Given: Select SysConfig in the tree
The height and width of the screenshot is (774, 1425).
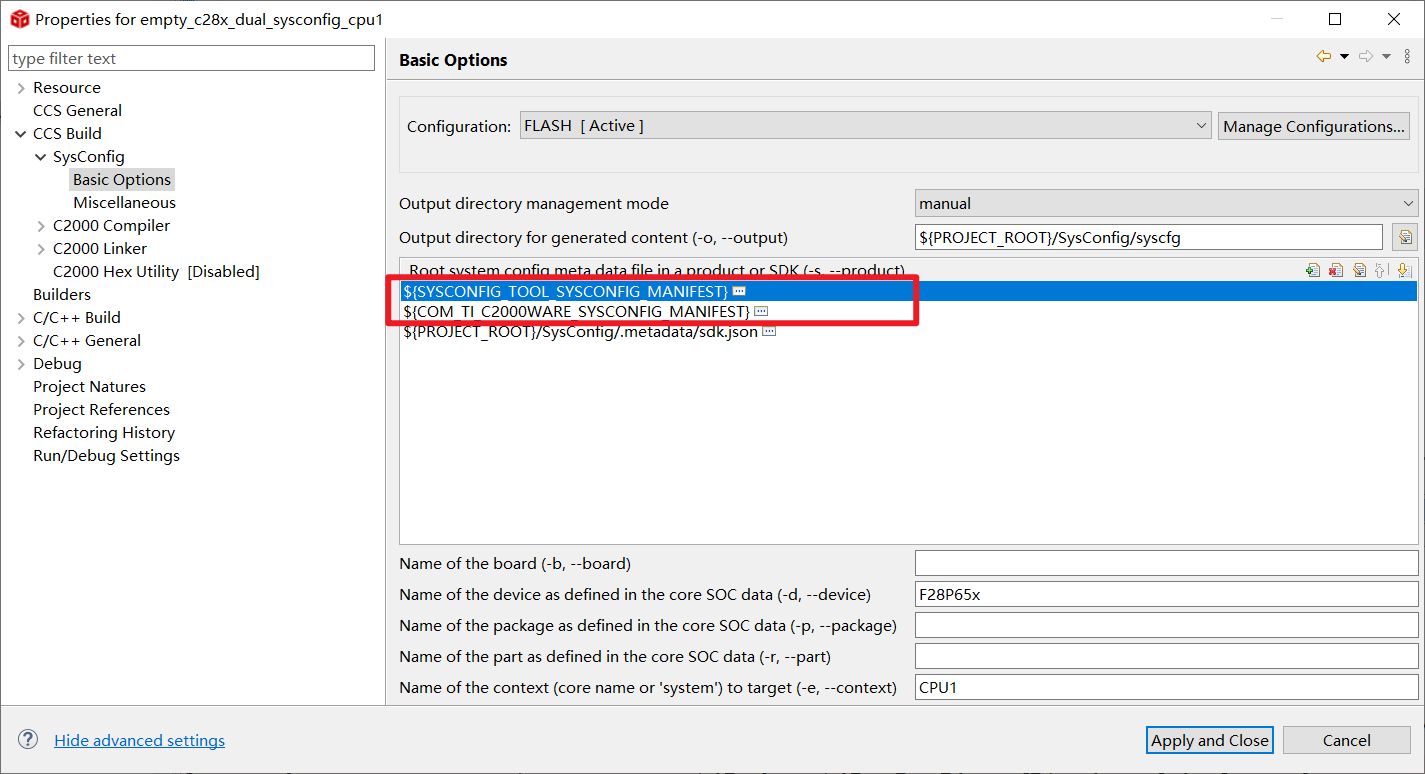Looking at the screenshot, I should click(x=89, y=157).
